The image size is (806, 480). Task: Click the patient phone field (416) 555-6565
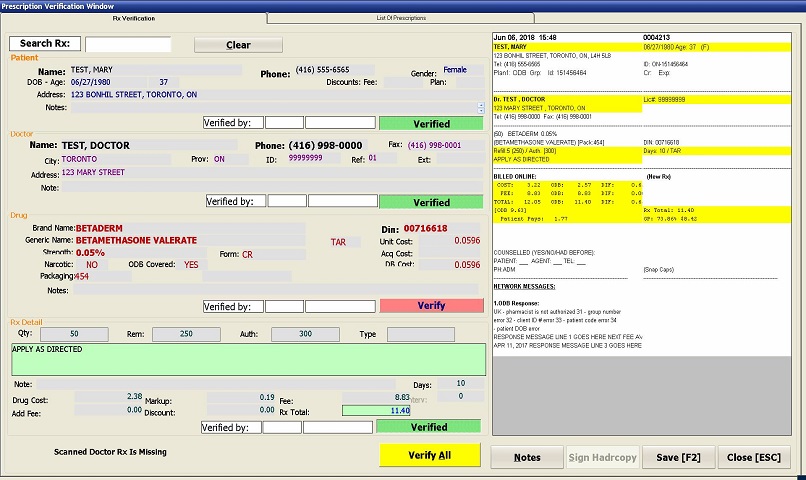334,70
